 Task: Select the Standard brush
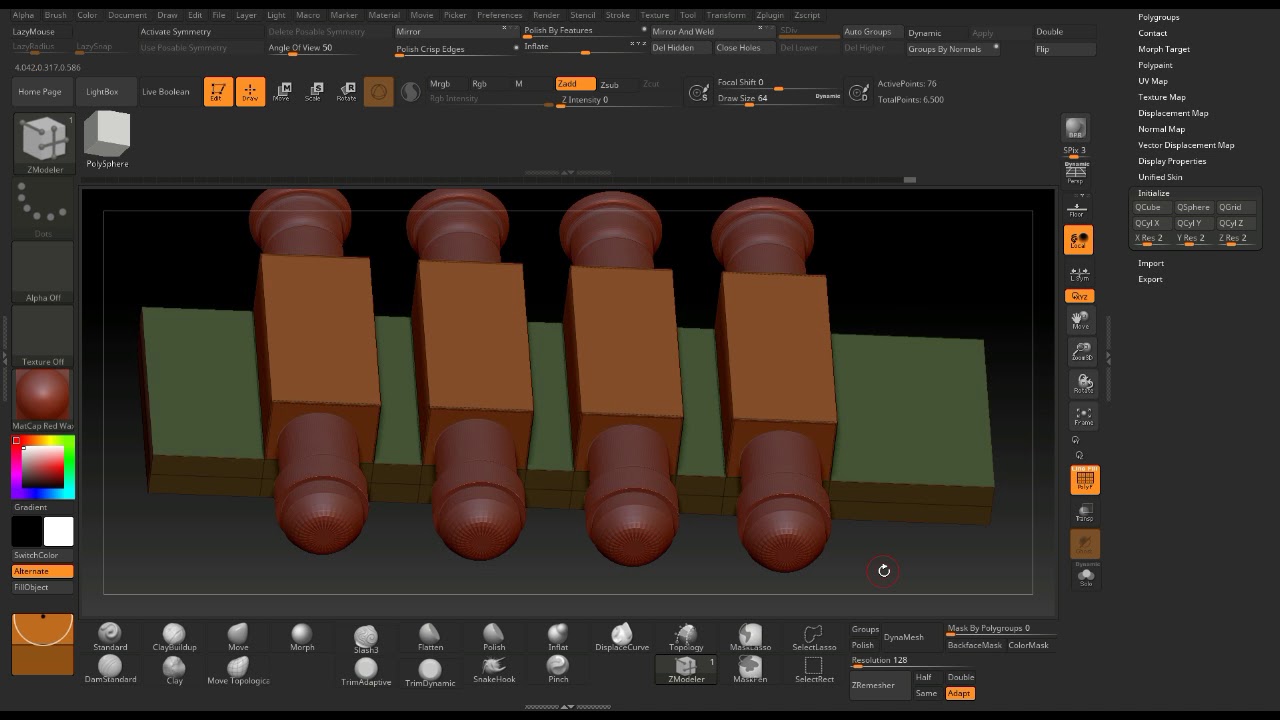(x=110, y=637)
